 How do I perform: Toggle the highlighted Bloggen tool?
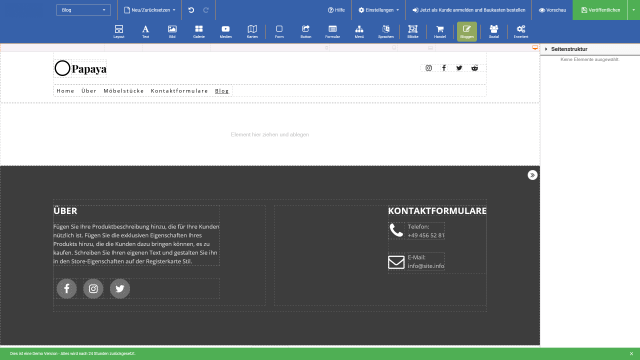click(x=467, y=31)
